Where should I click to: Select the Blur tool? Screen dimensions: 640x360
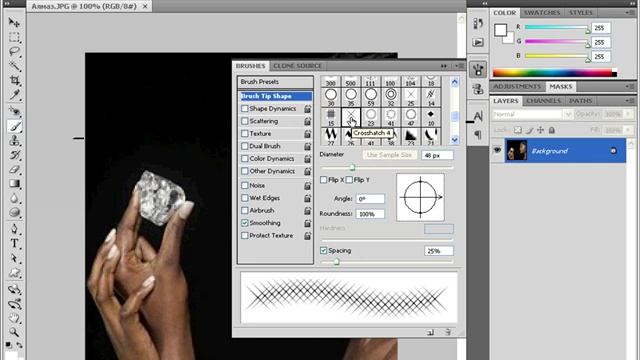click(x=14, y=198)
